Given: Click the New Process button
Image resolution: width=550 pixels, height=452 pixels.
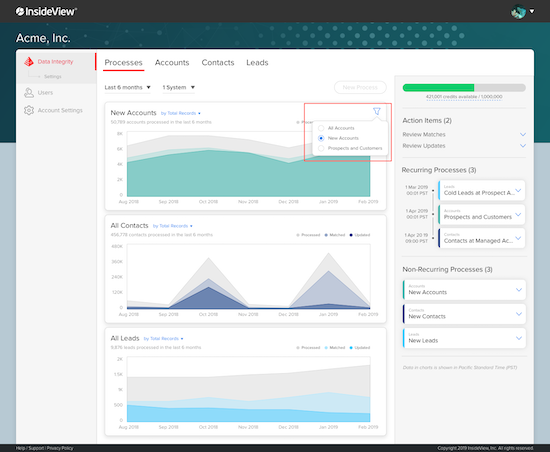Looking at the screenshot, I should [x=360, y=87].
